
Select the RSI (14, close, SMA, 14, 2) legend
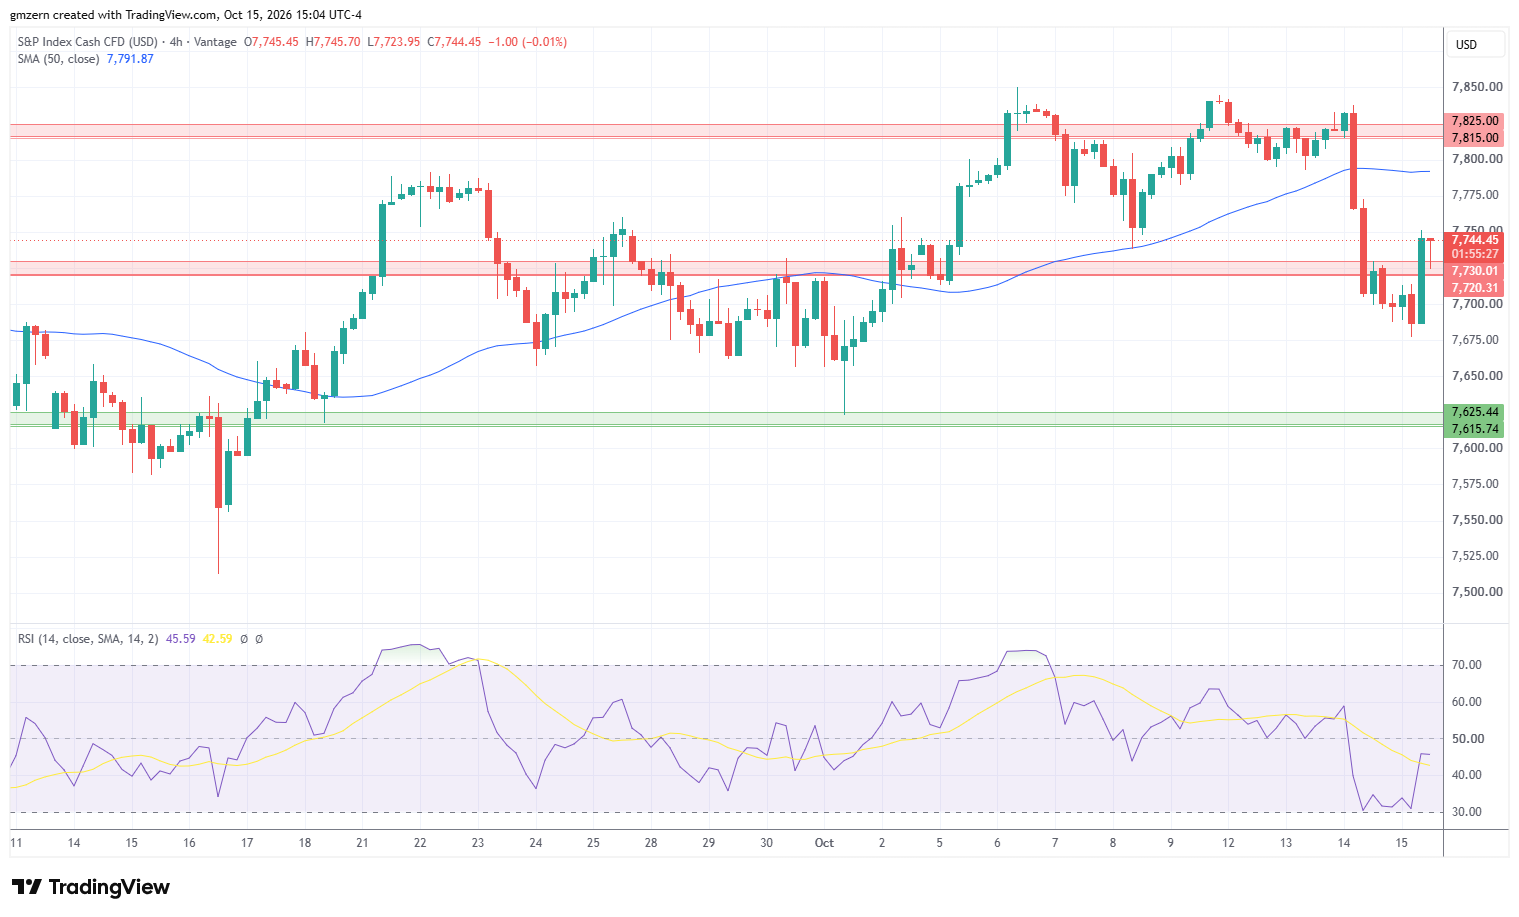click(x=88, y=639)
